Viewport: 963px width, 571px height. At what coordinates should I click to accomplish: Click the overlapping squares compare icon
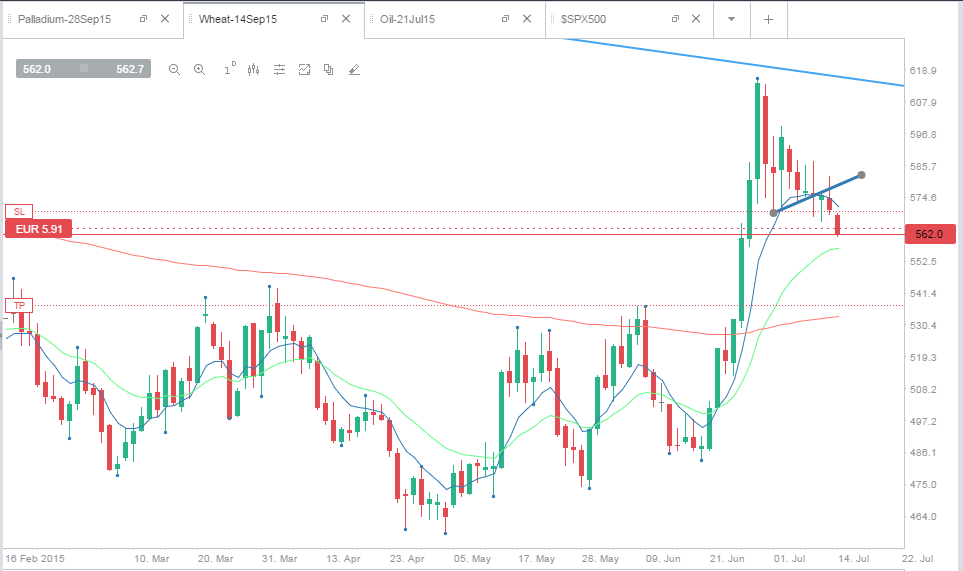(329, 70)
